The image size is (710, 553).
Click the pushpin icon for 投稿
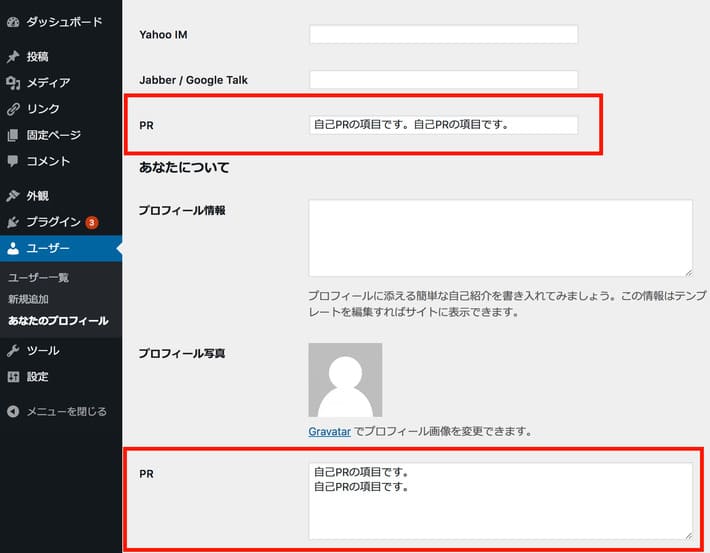(x=13, y=57)
